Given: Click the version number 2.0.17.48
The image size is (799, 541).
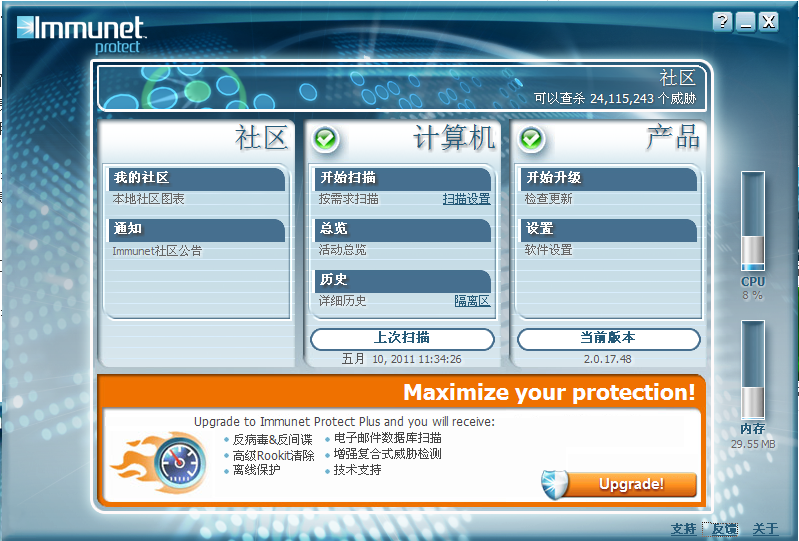Looking at the screenshot, I should click(x=607, y=359).
